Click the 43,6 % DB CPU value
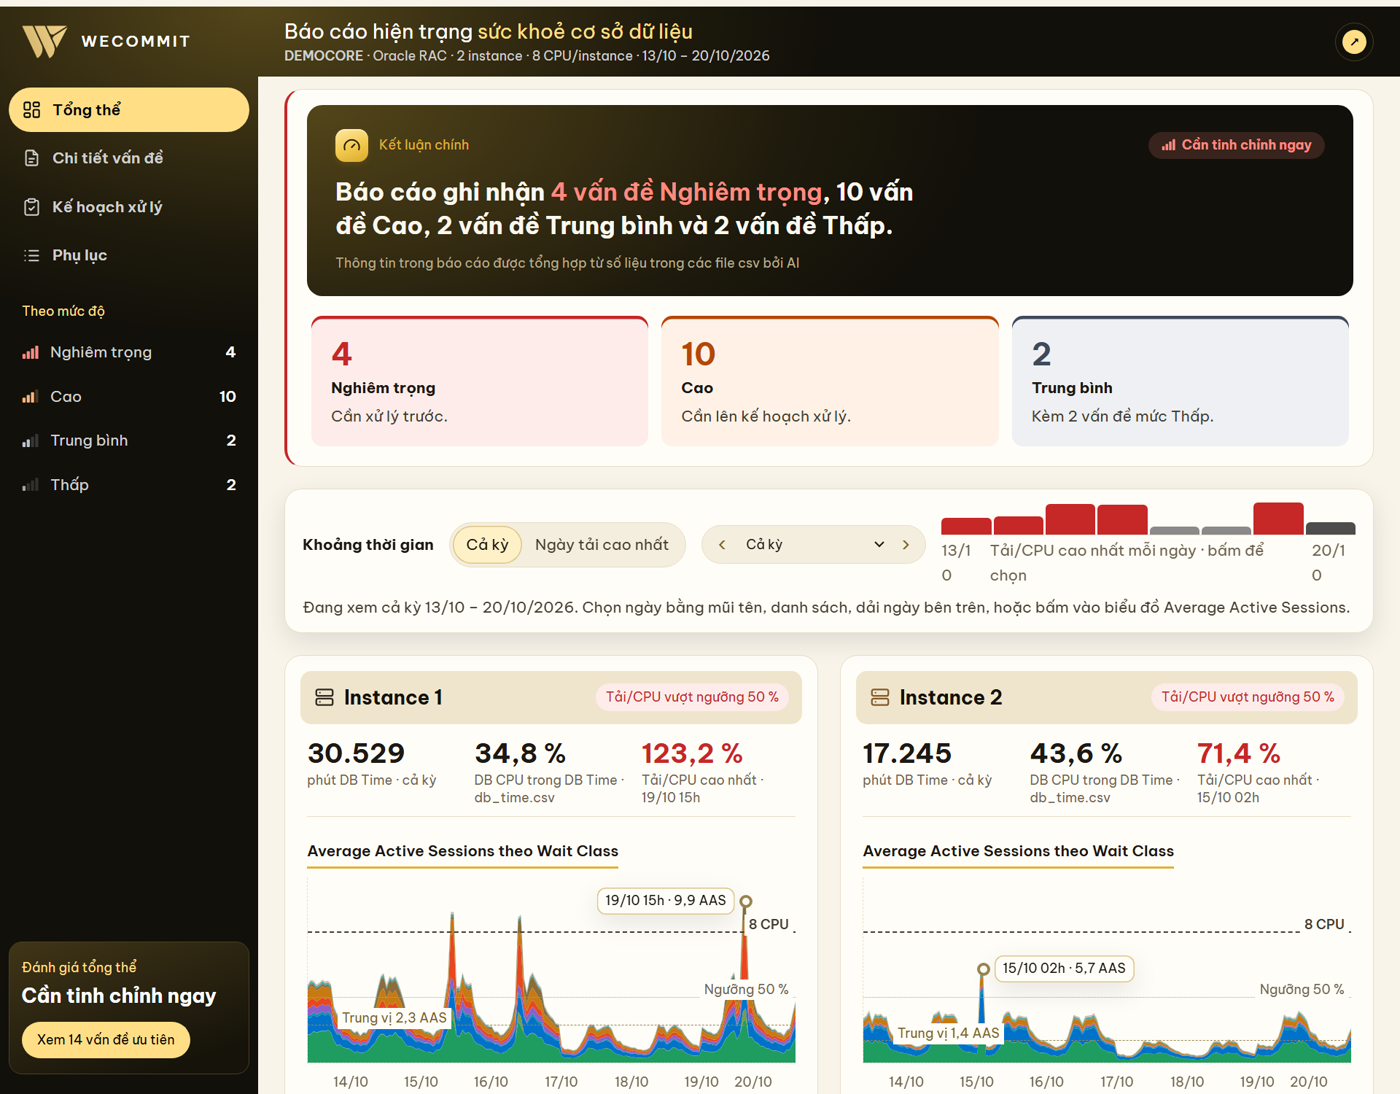Image resolution: width=1400 pixels, height=1094 pixels. [1076, 753]
